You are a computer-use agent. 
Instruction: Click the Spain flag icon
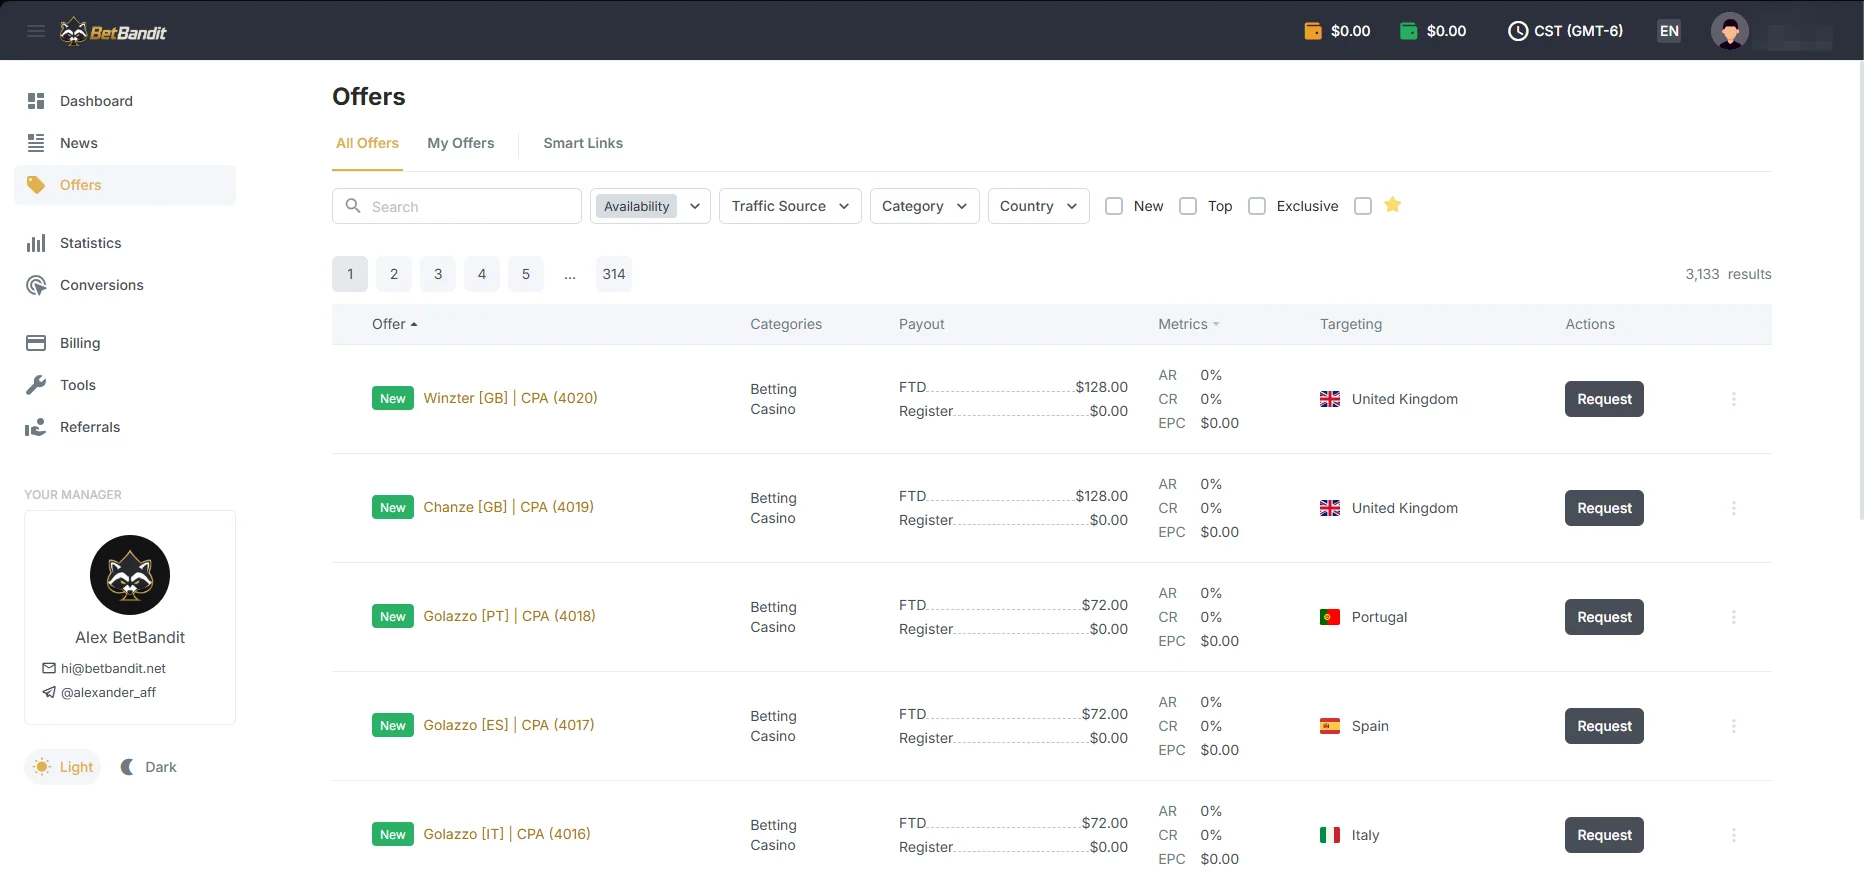coord(1330,726)
